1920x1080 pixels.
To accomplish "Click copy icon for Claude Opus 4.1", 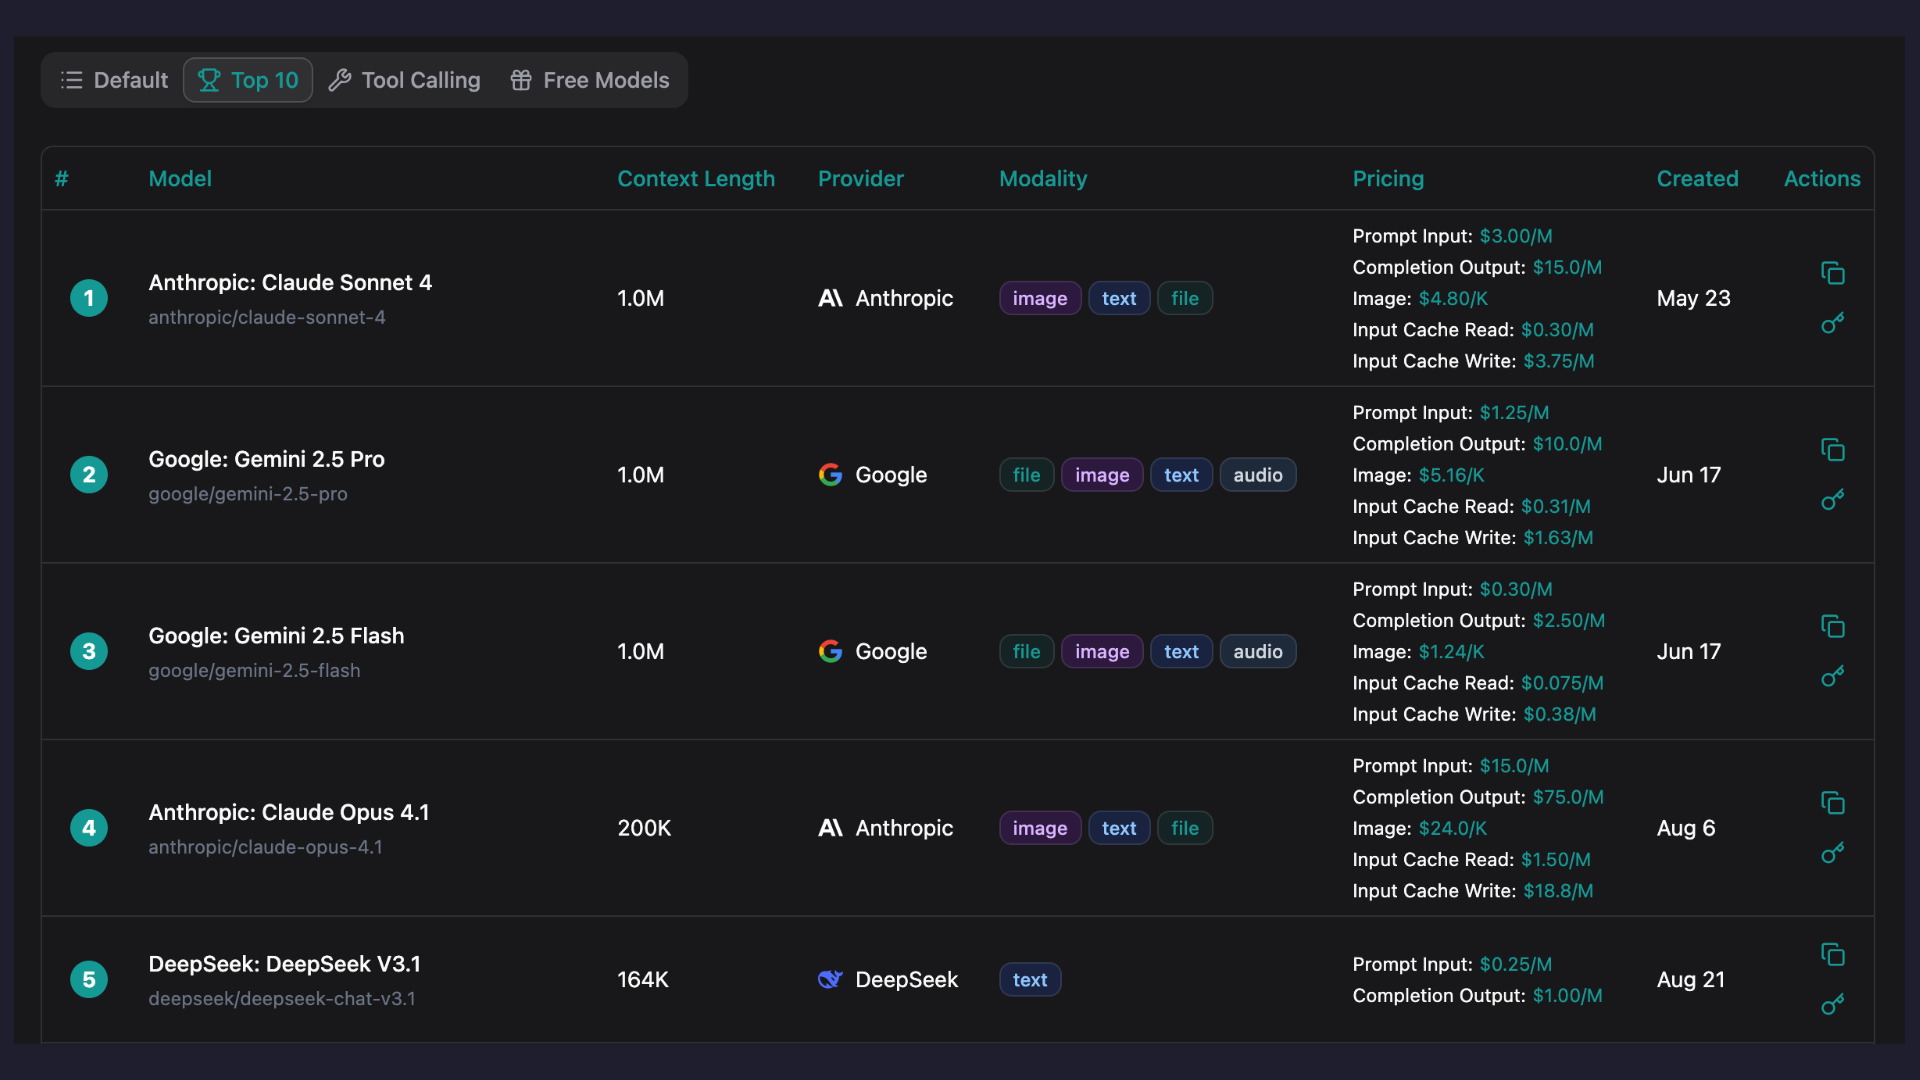I will click(1832, 803).
